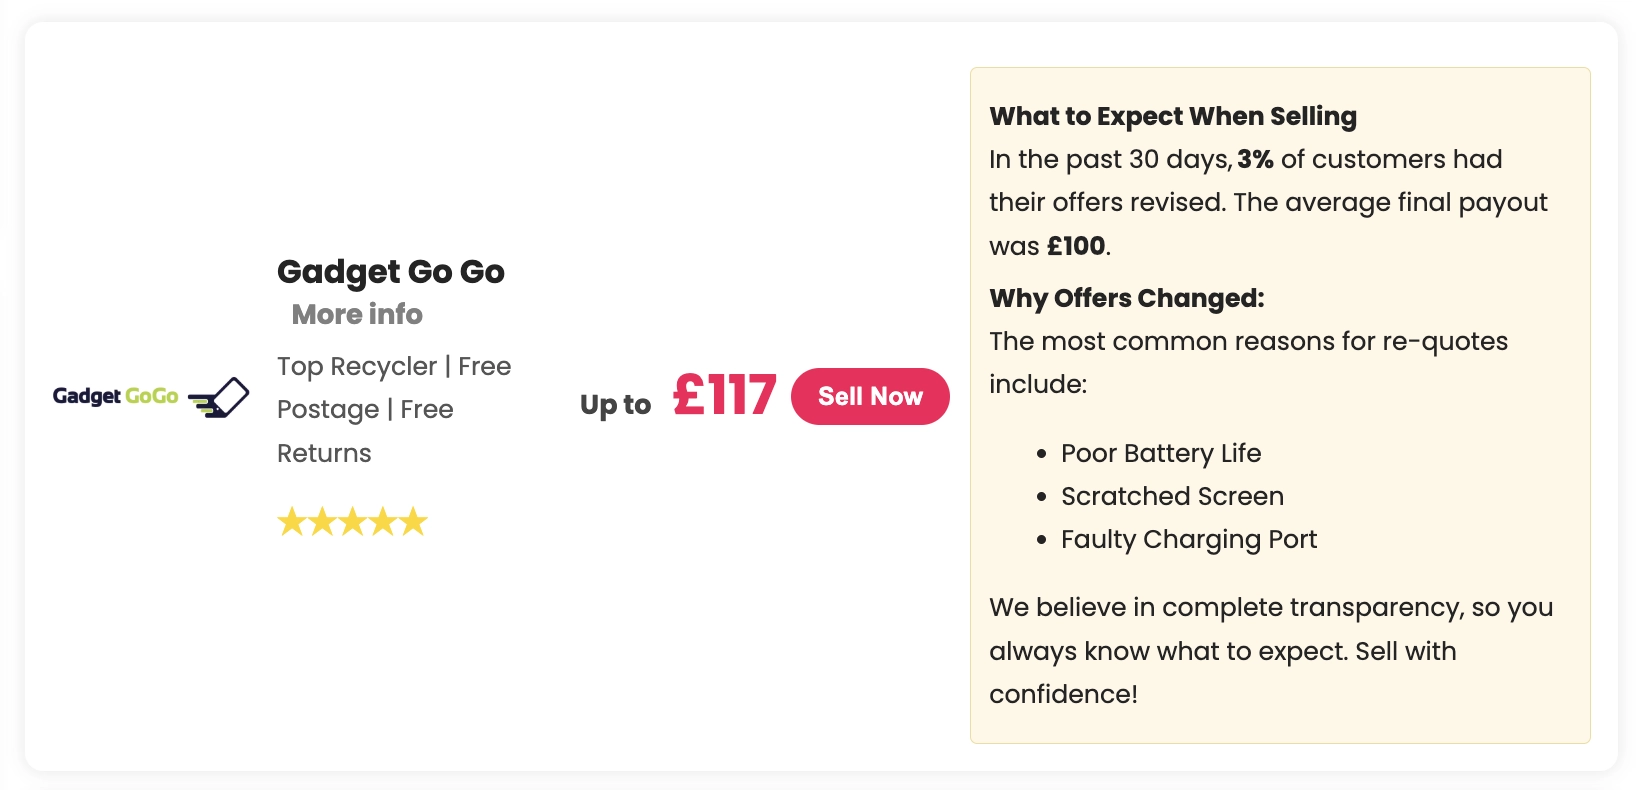Image resolution: width=1648 pixels, height=790 pixels.
Task: Click the £117 price amount
Action: pyautogui.click(x=724, y=395)
